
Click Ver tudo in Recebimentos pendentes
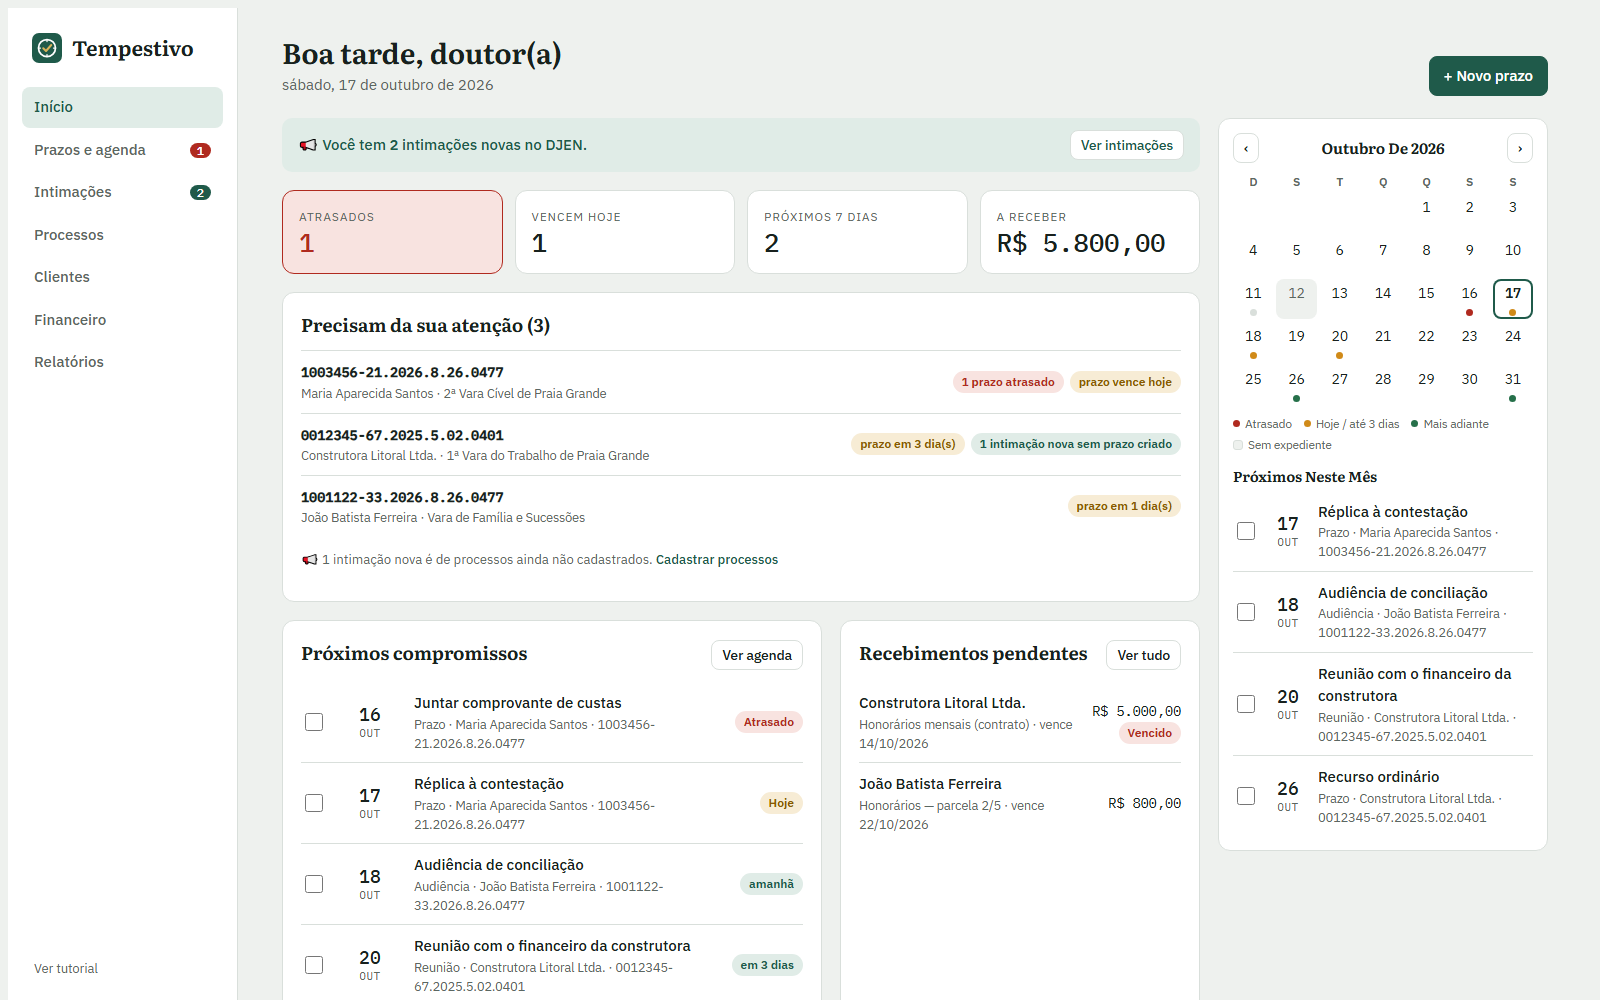pyautogui.click(x=1144, y=655)
